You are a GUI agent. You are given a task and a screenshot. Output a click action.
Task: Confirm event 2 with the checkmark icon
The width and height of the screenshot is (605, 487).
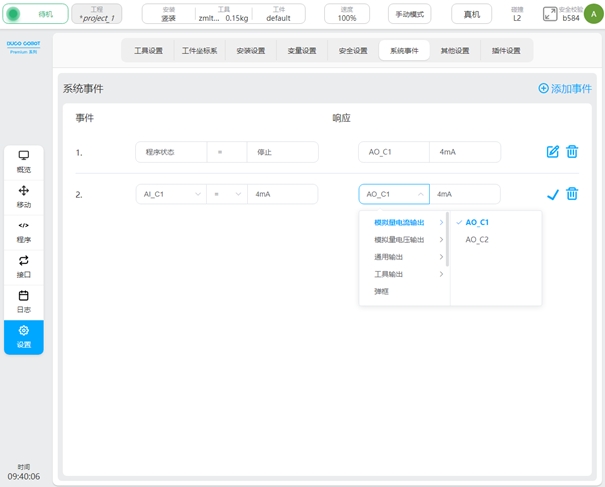click(x=553, y=194)
